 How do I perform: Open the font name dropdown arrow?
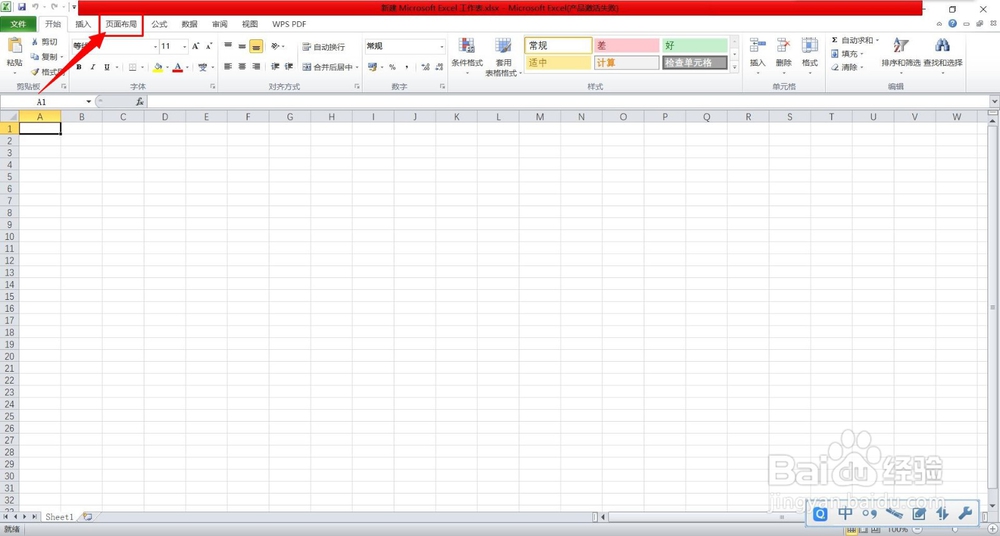[155, 47]
